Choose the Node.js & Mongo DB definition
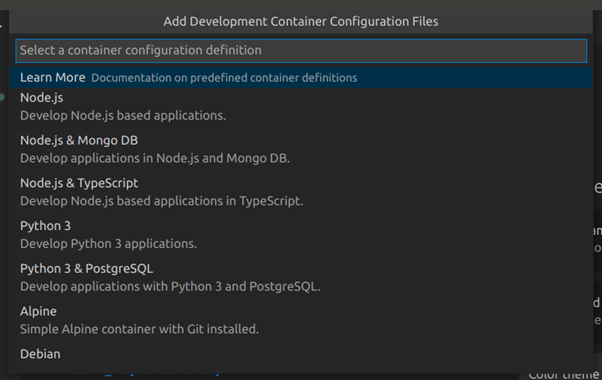The width and height of the screenshot is (602, 380). point(301,149)
